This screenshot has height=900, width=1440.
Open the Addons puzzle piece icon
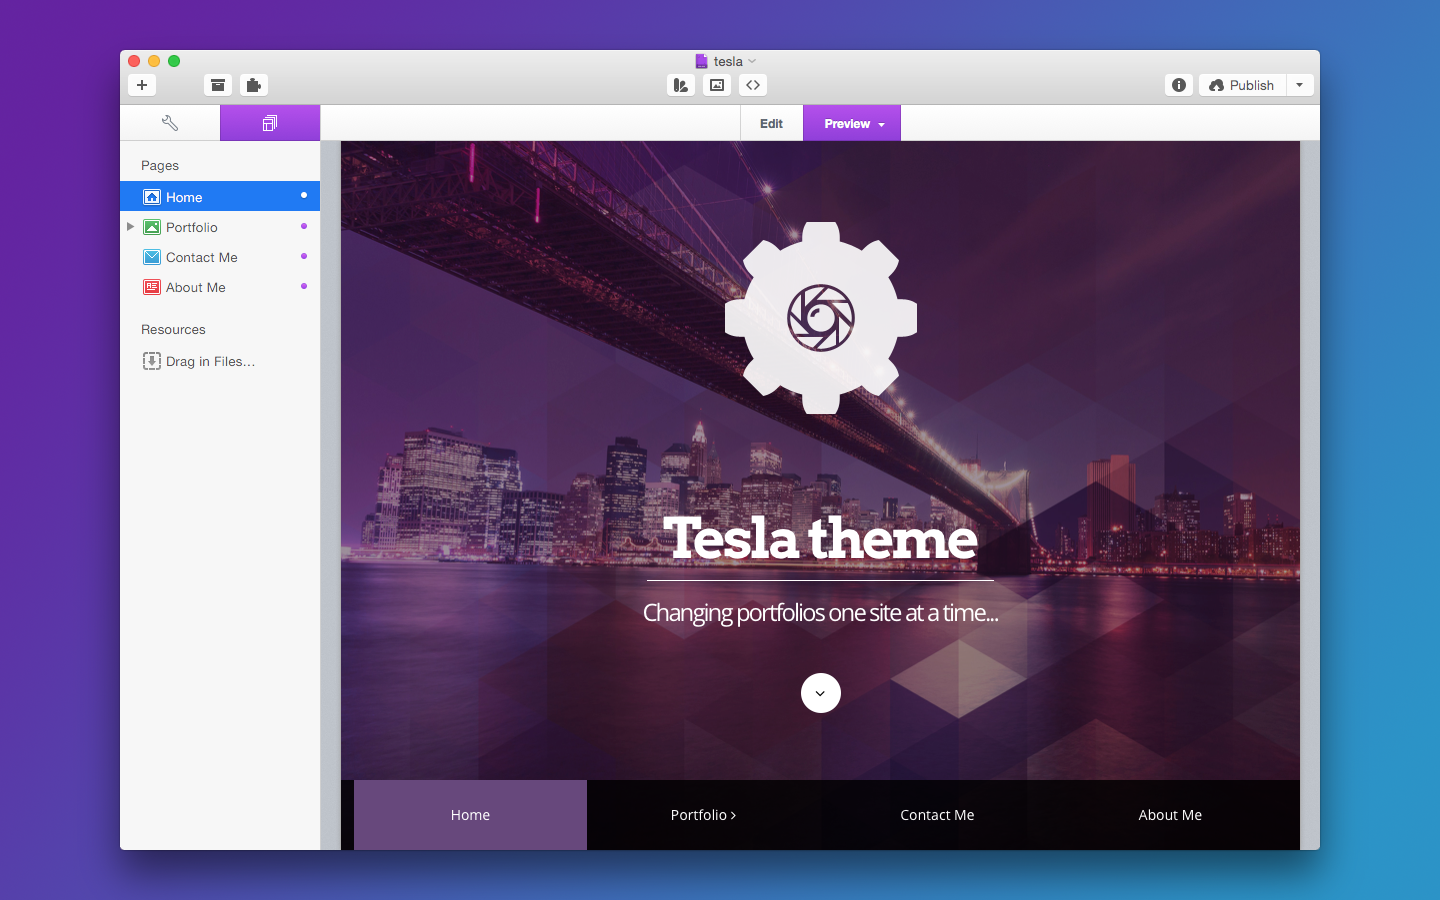tap(254, 85)
